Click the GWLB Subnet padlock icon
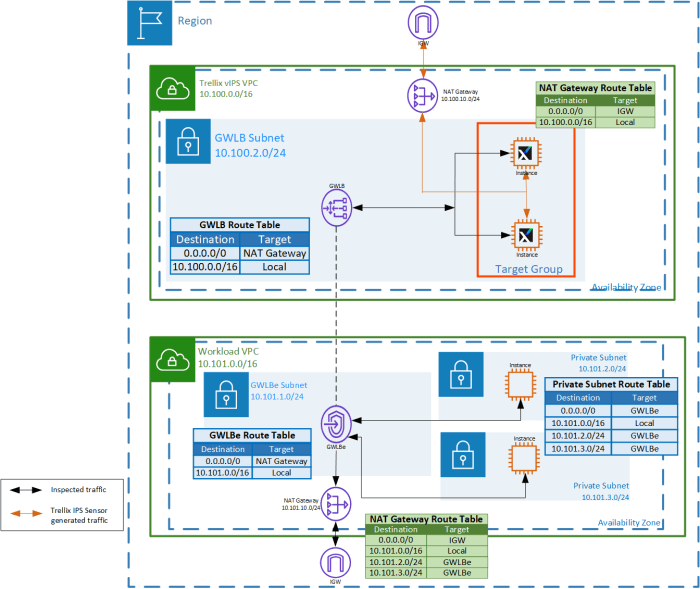Image resolution: width=700 pixels, height=589 pixels. tap(188, 141)
